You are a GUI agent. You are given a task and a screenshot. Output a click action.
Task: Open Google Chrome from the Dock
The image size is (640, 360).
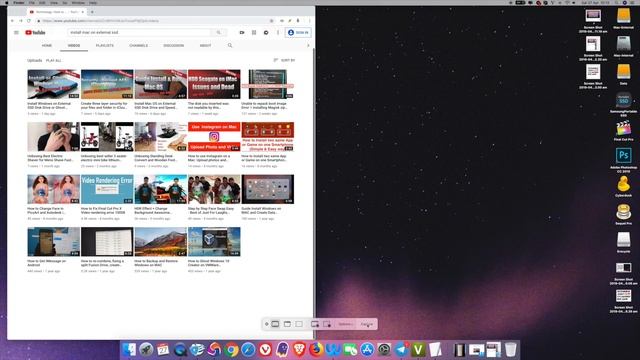coord(231,350)
